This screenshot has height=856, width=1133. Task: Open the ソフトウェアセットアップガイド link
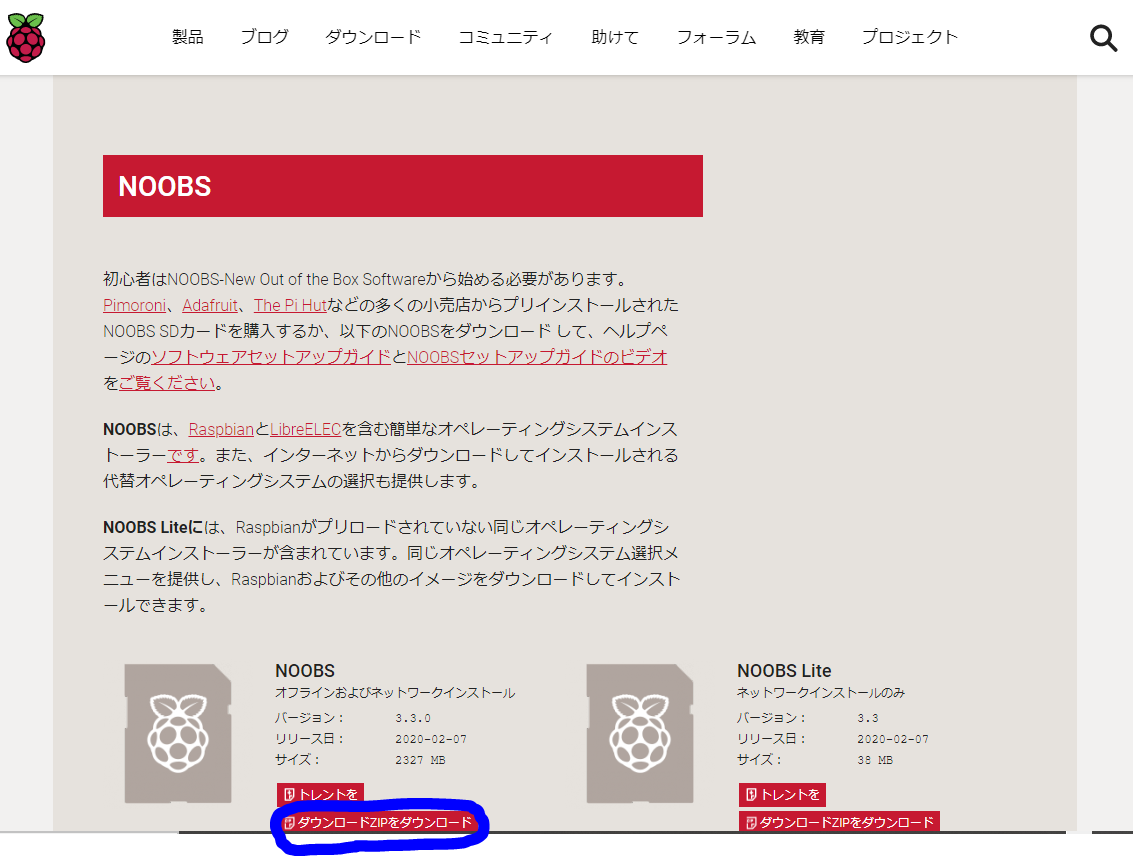tap(270, 357)
